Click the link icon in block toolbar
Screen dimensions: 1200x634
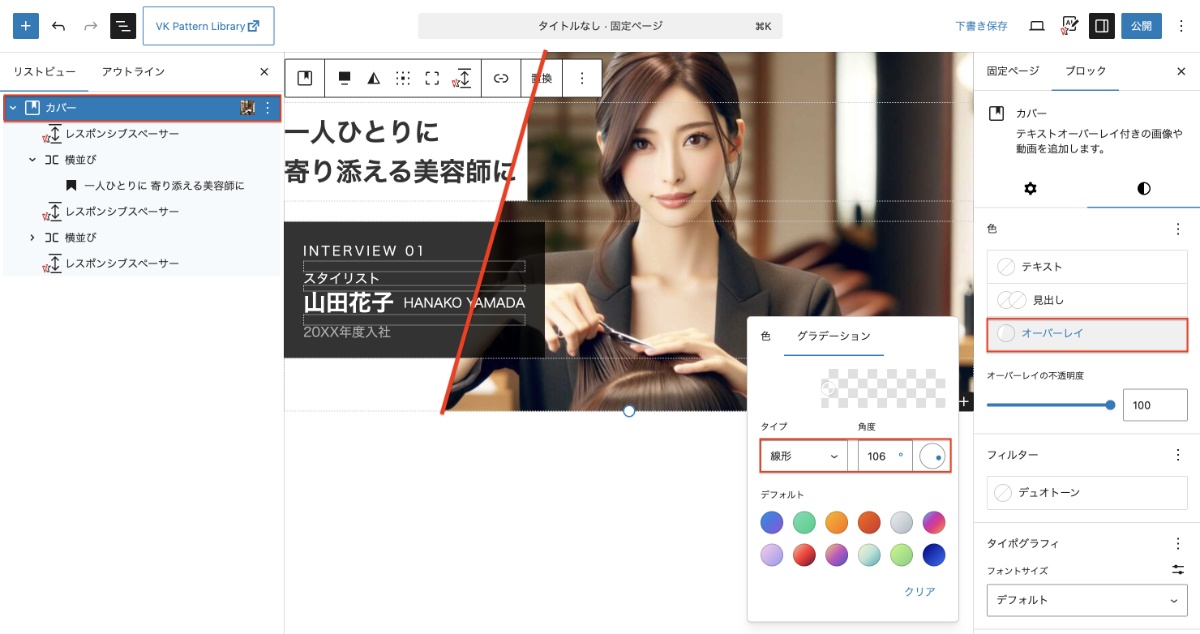click(x=501, y=78)
